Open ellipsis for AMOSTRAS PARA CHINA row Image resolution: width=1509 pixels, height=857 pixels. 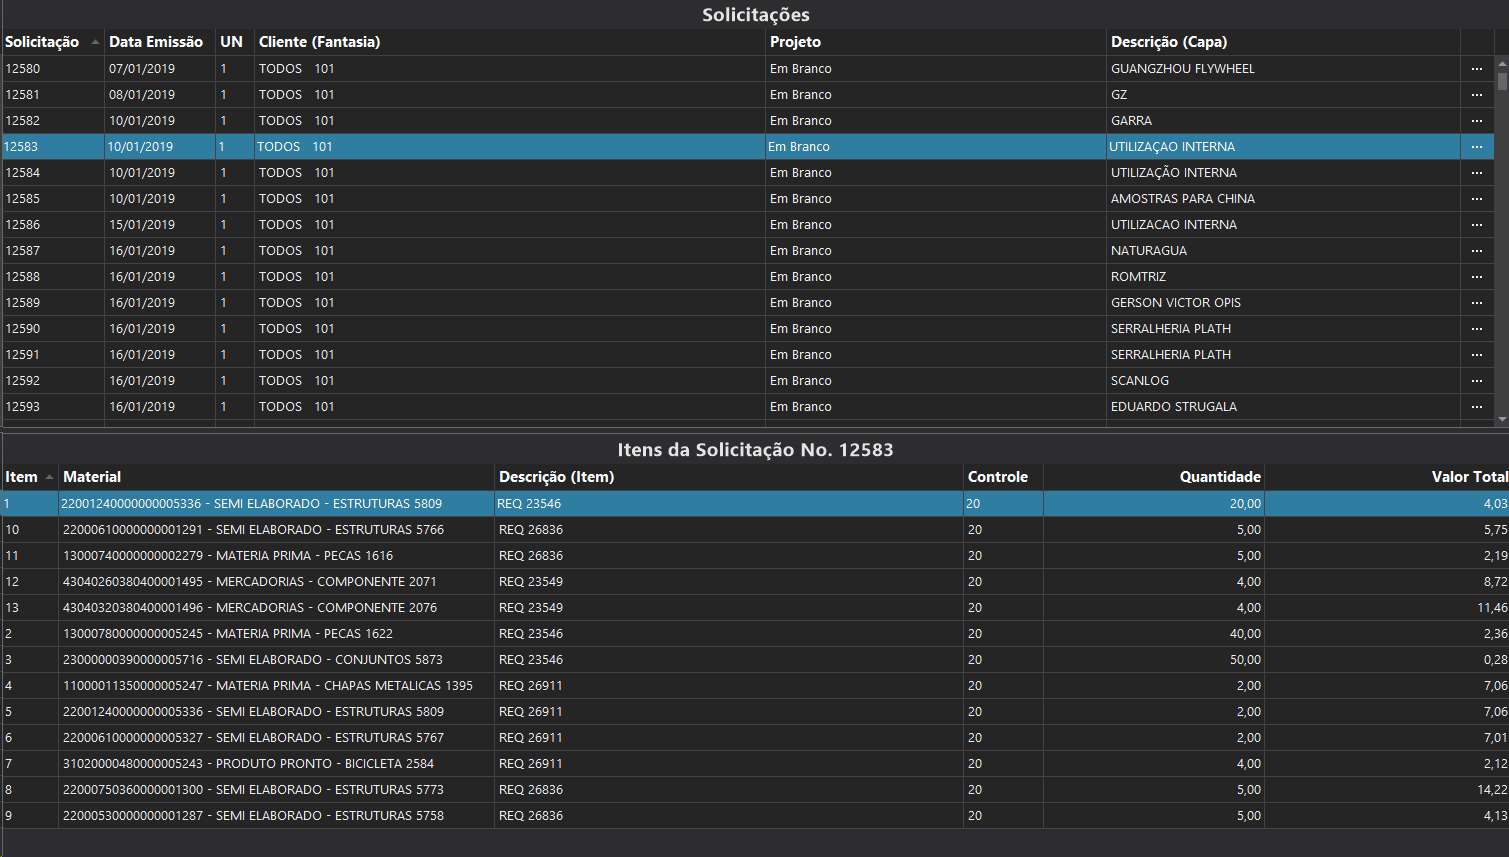point(1477,199)
